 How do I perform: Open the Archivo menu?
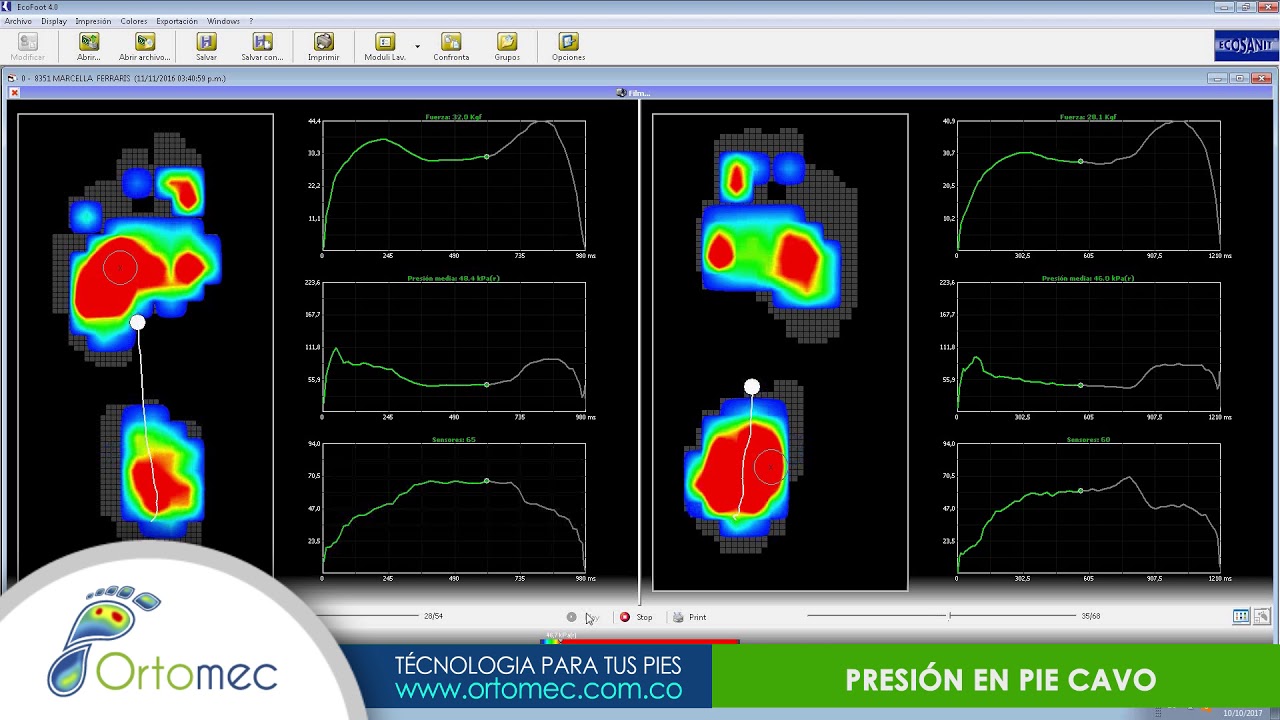point(18,21)
